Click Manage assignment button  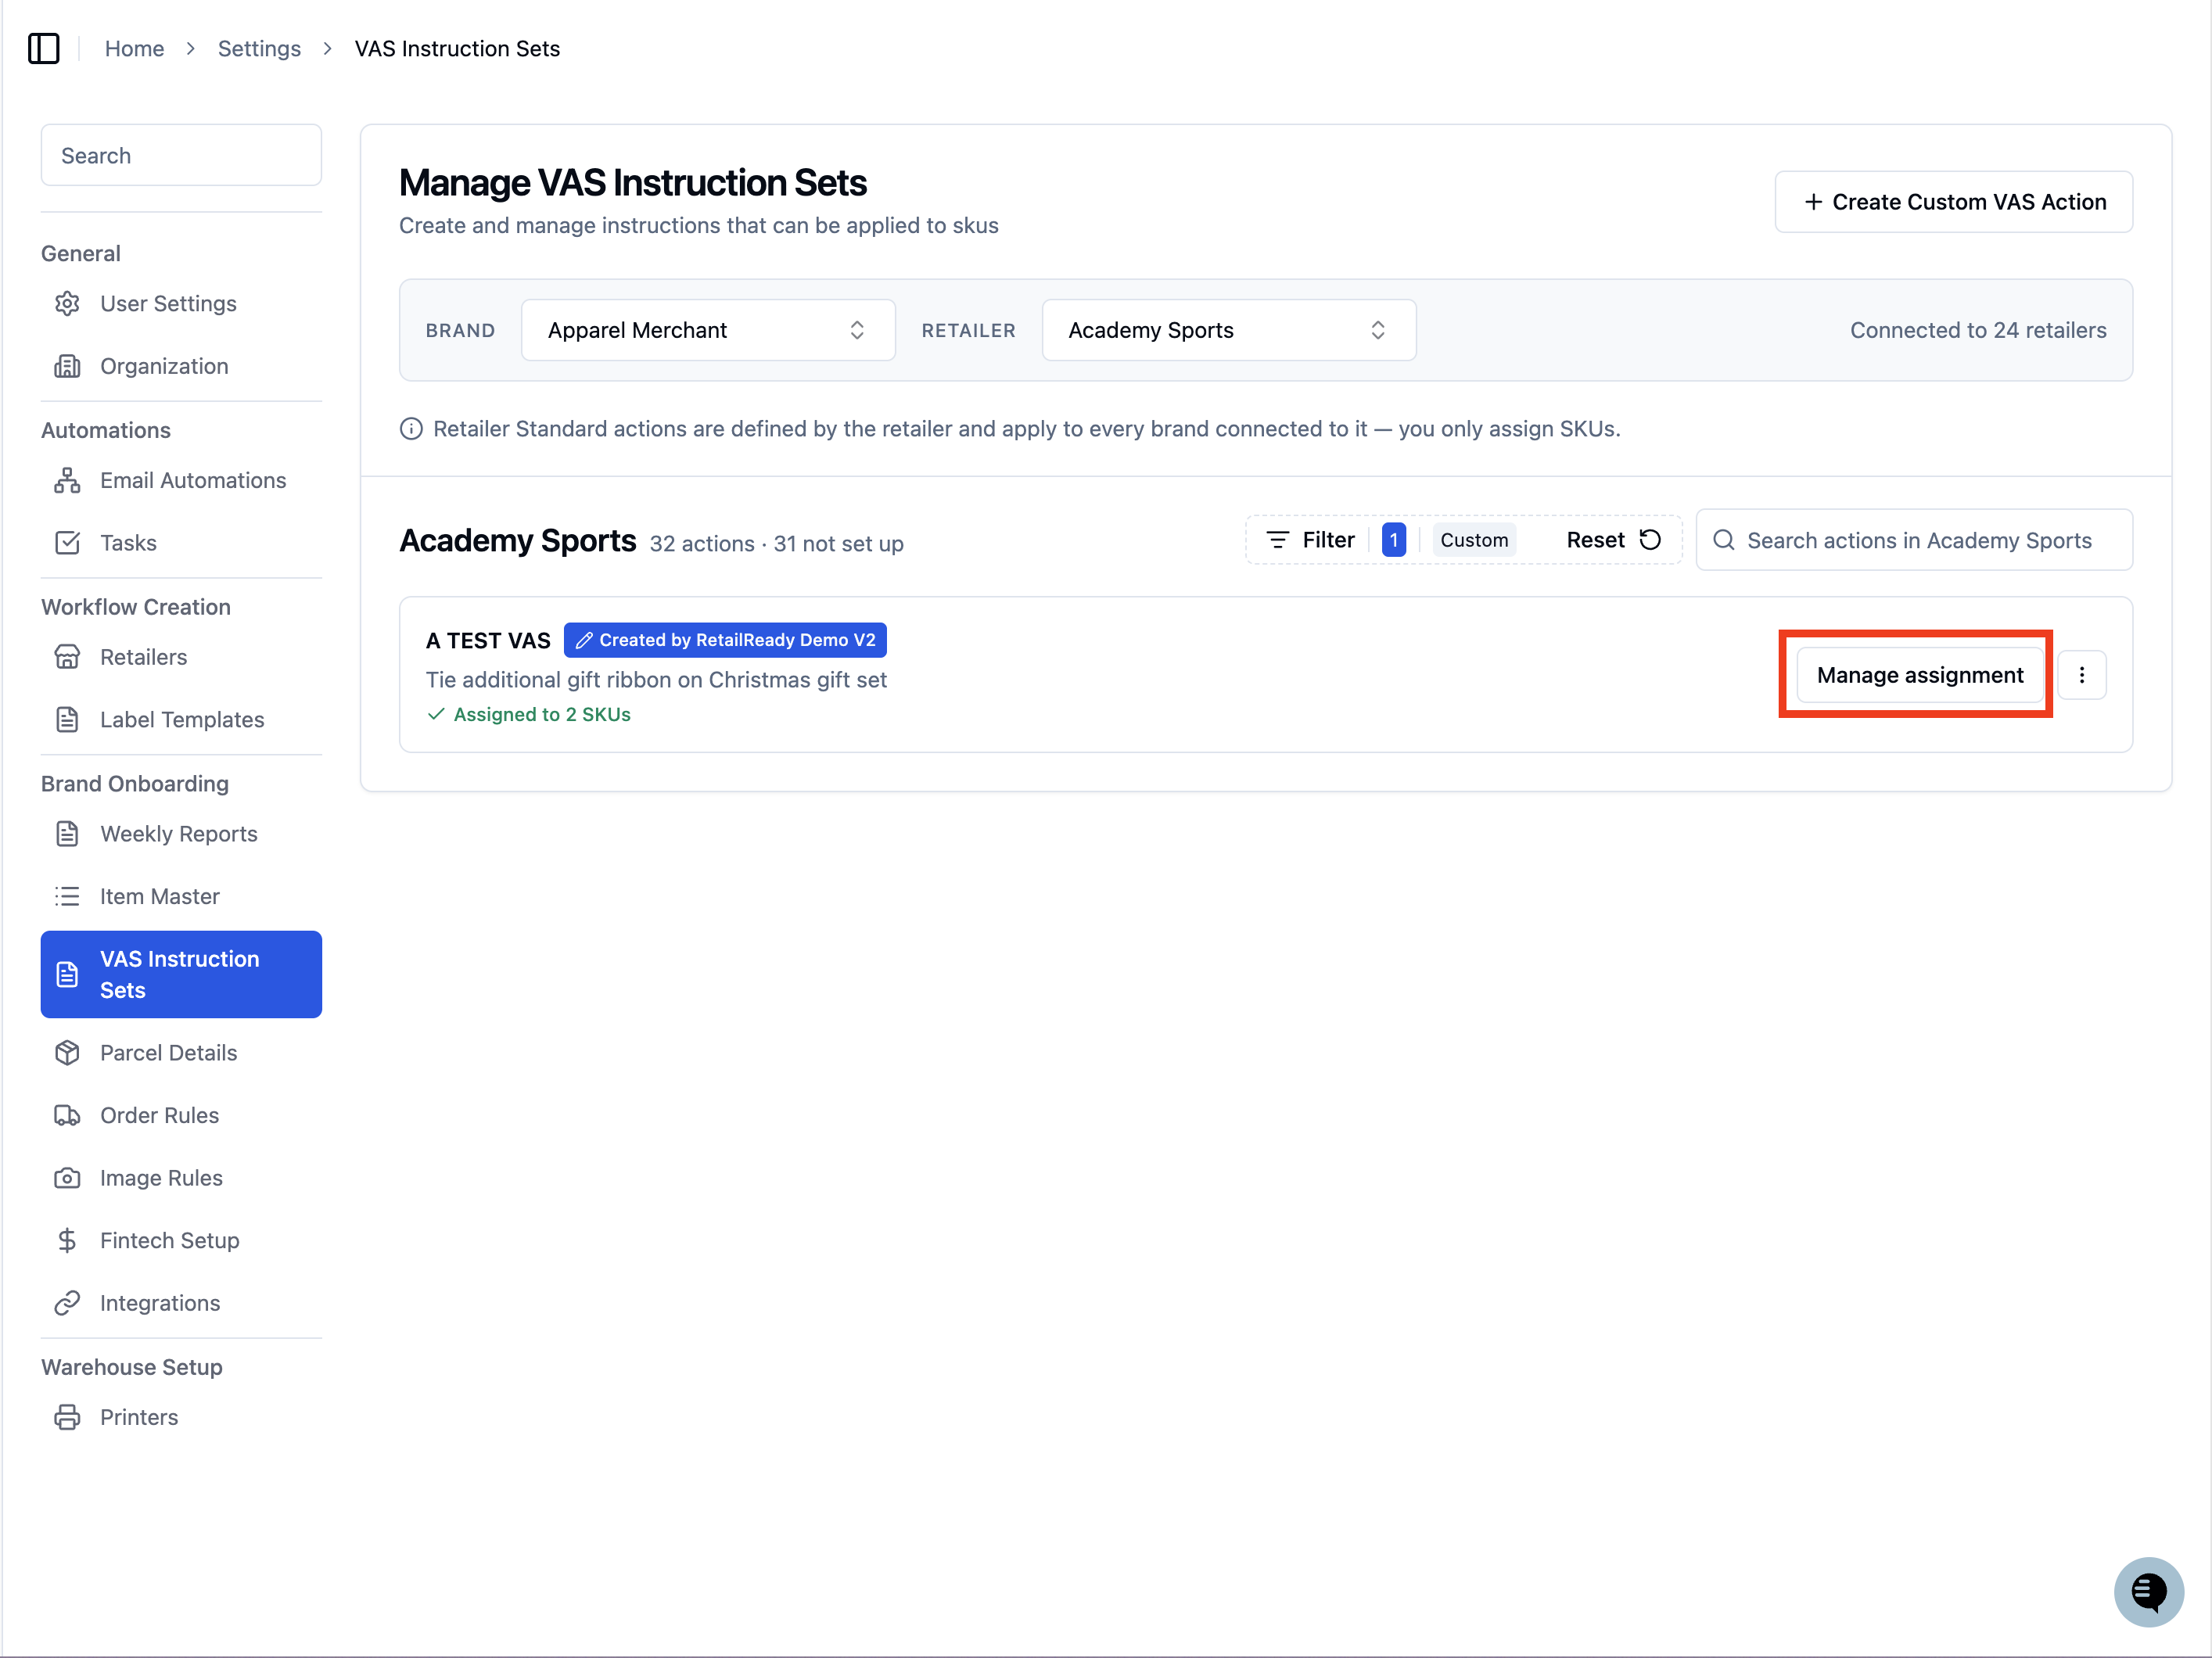pos(1920,675)
